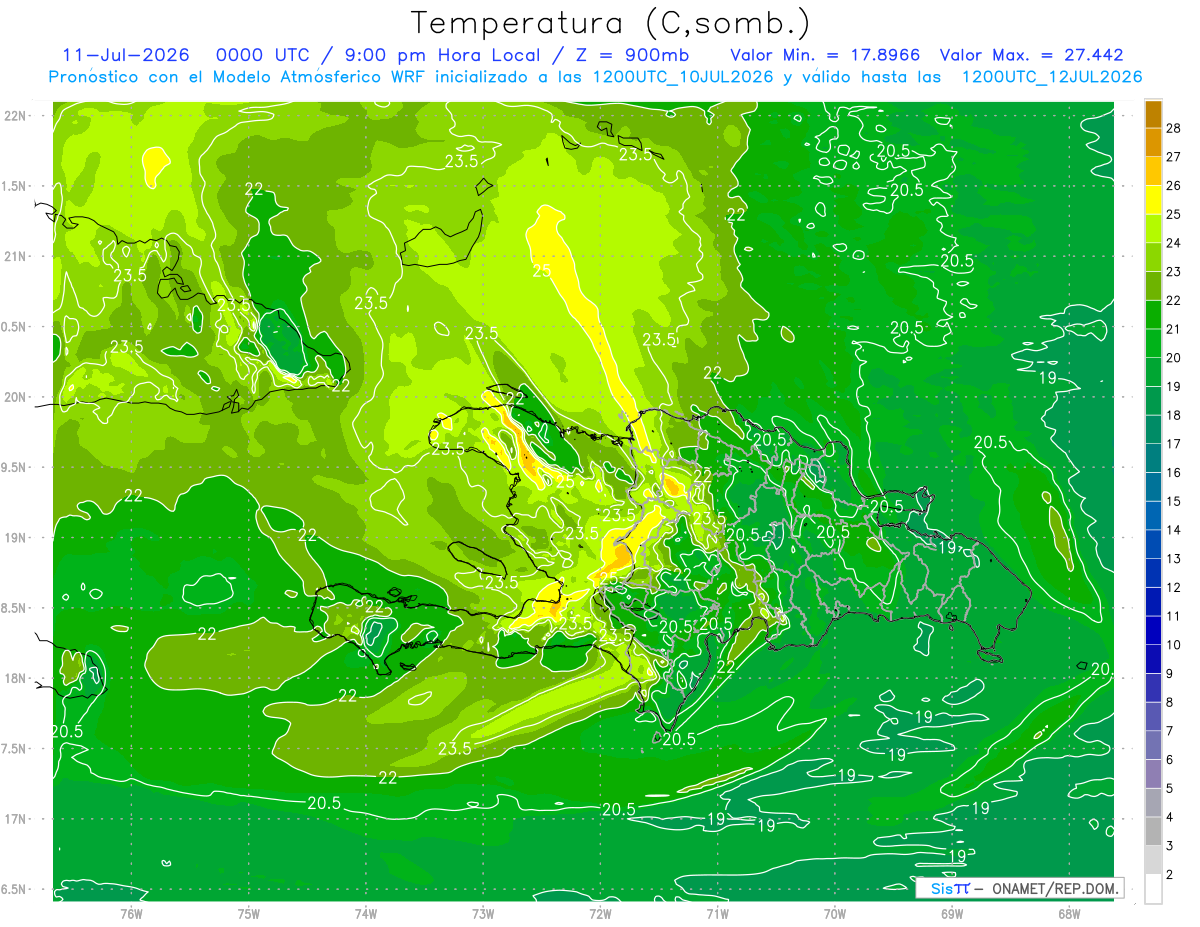Click the "17N" latitude axis label

point(15,819)
